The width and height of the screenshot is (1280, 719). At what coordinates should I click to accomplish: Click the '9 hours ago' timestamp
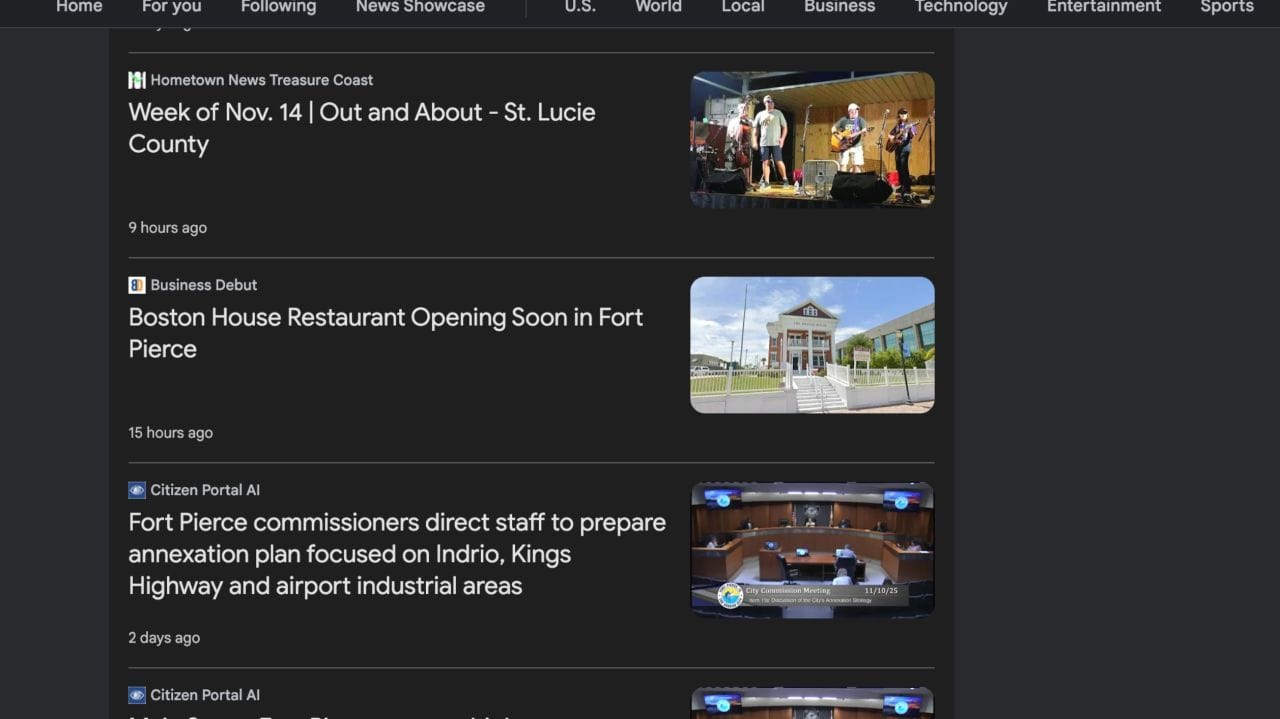coord(168,228)
